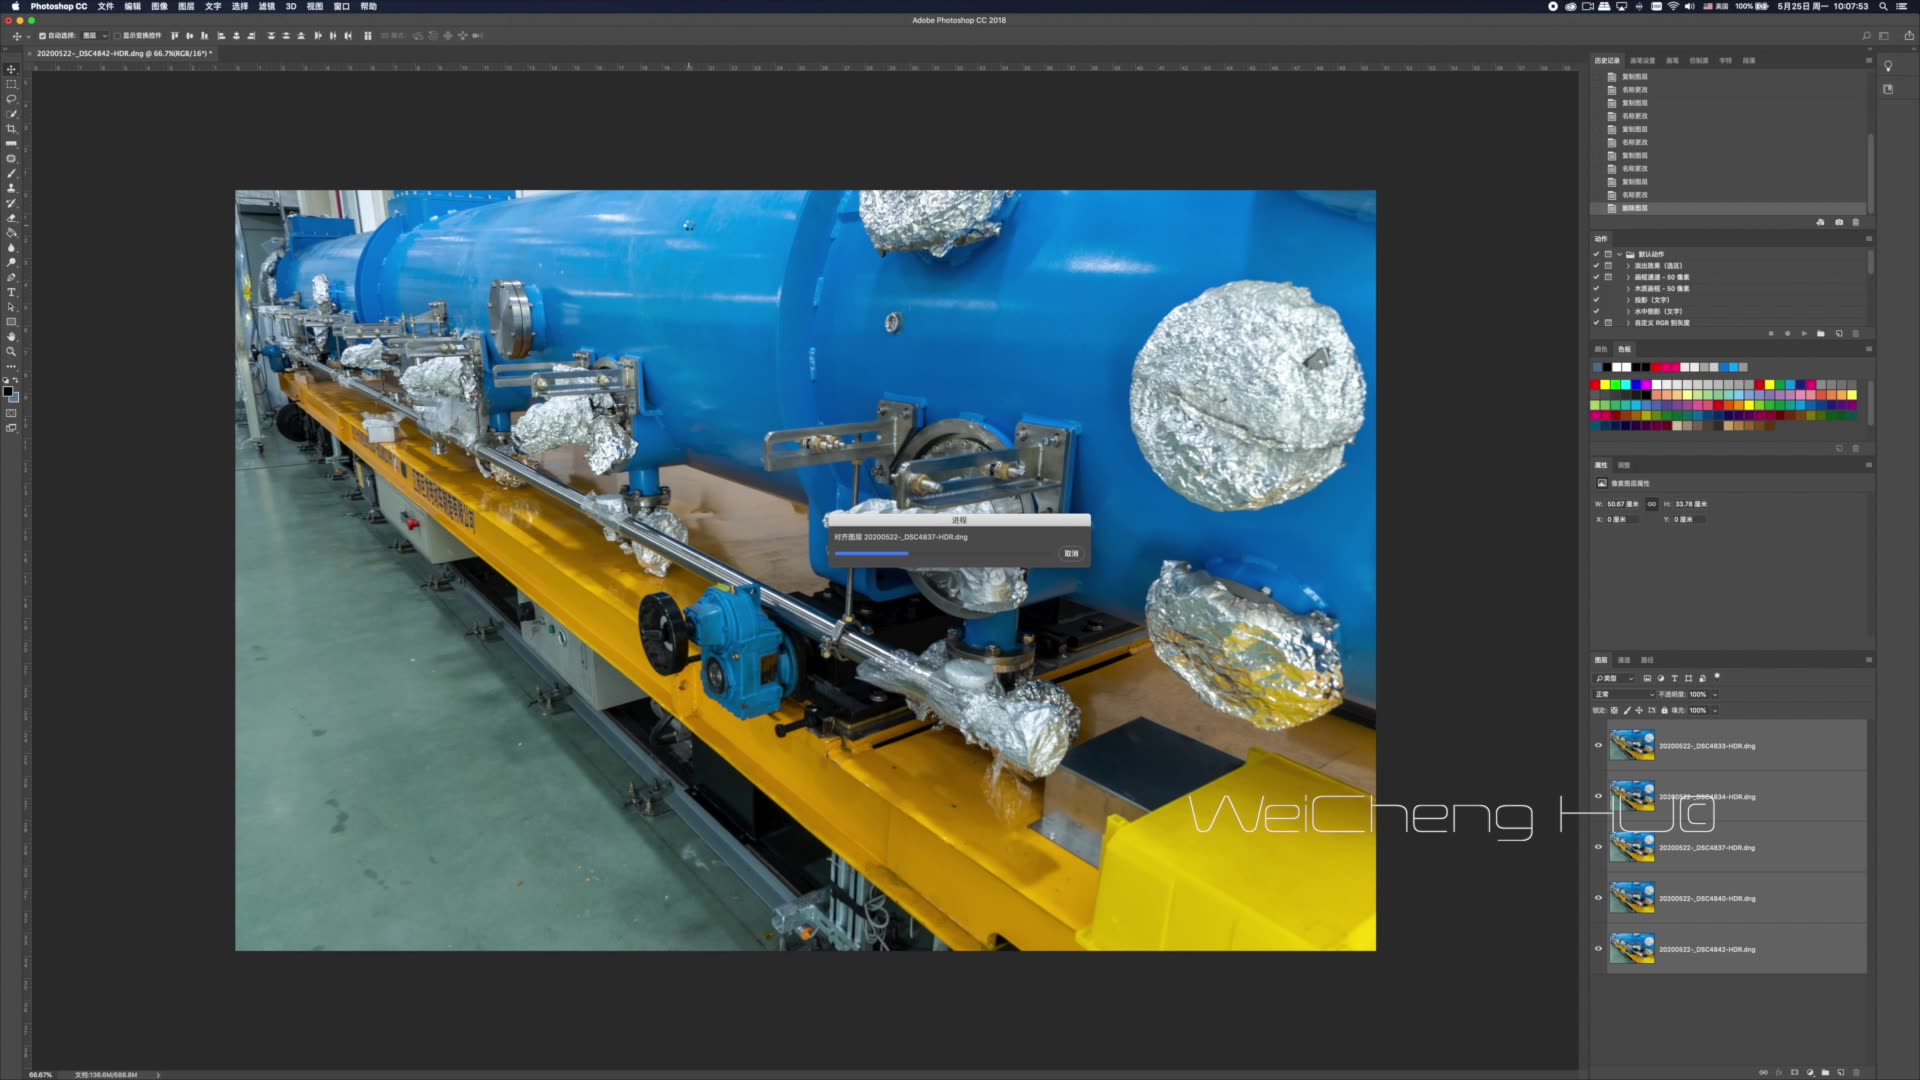
Task: Select the Rectangle shape tool
Action: [x=11, y=322]
